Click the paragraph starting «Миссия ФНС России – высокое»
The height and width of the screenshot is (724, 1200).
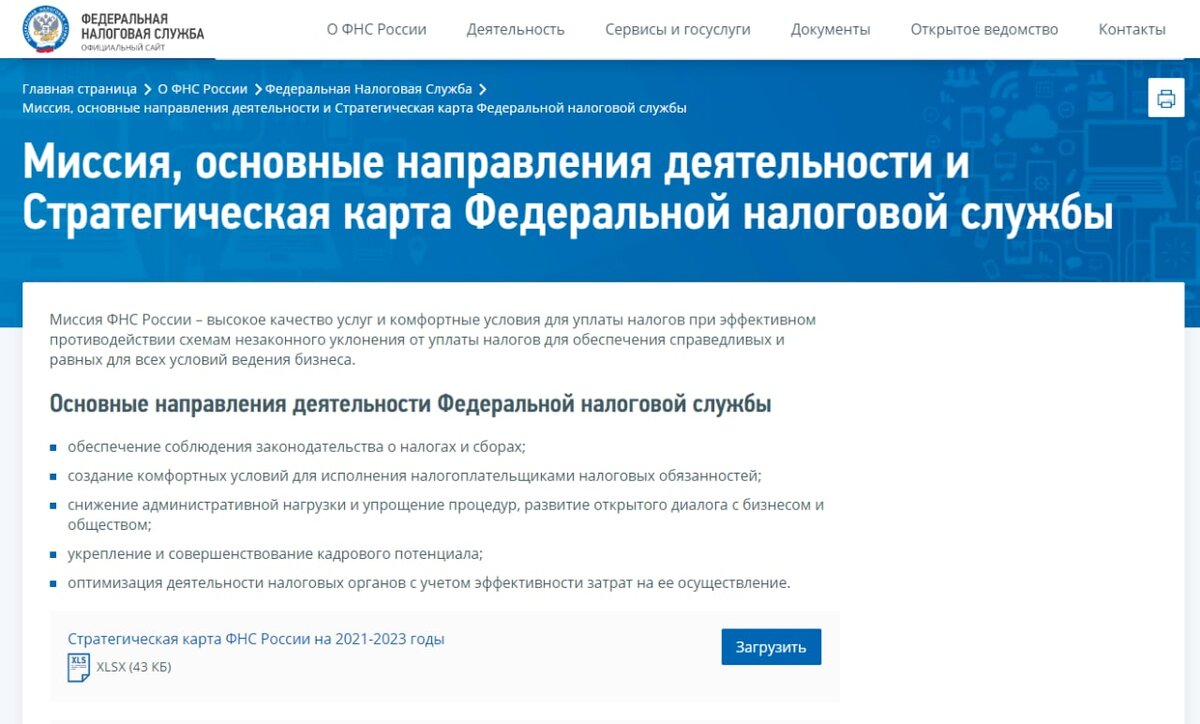(433, 339)
